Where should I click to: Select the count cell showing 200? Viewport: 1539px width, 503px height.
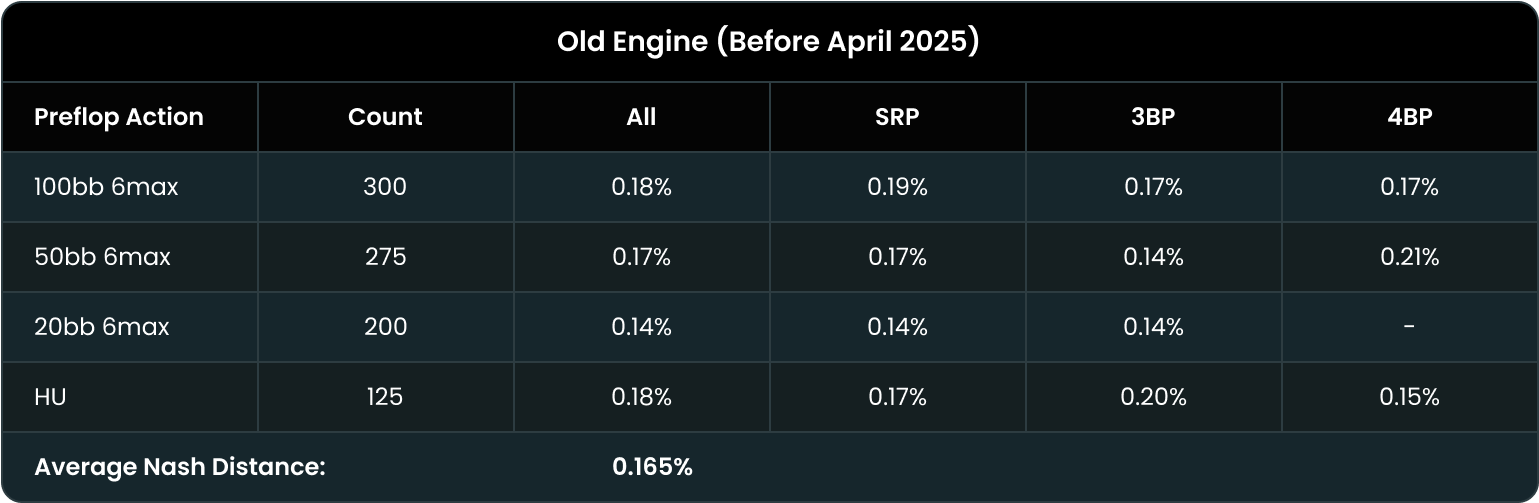coord(385,327)
